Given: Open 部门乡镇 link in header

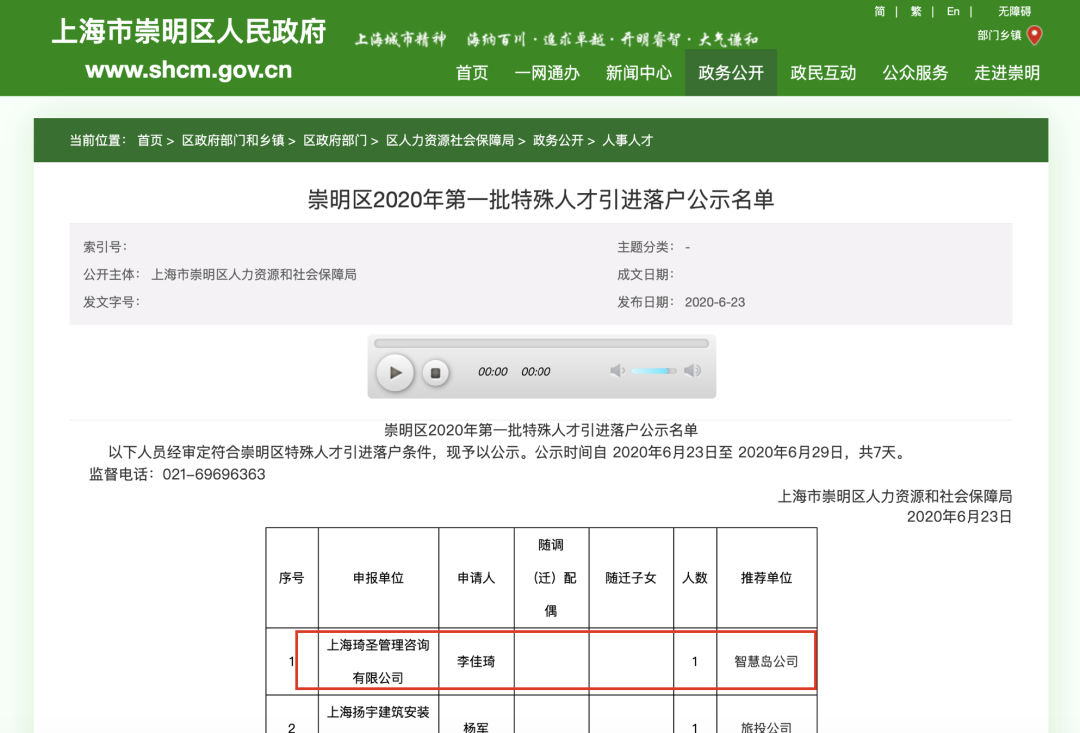Looking at the screenshot, I should tap(999, 35).
